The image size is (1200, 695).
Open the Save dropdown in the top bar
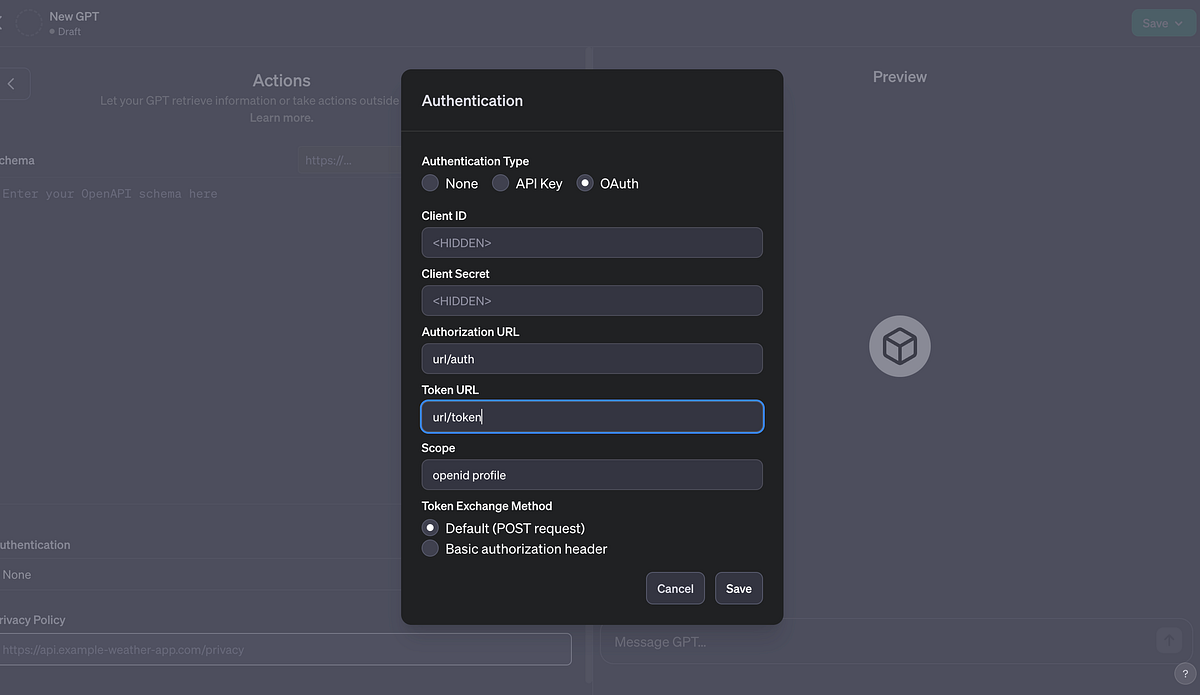[x=1161, y=22]
